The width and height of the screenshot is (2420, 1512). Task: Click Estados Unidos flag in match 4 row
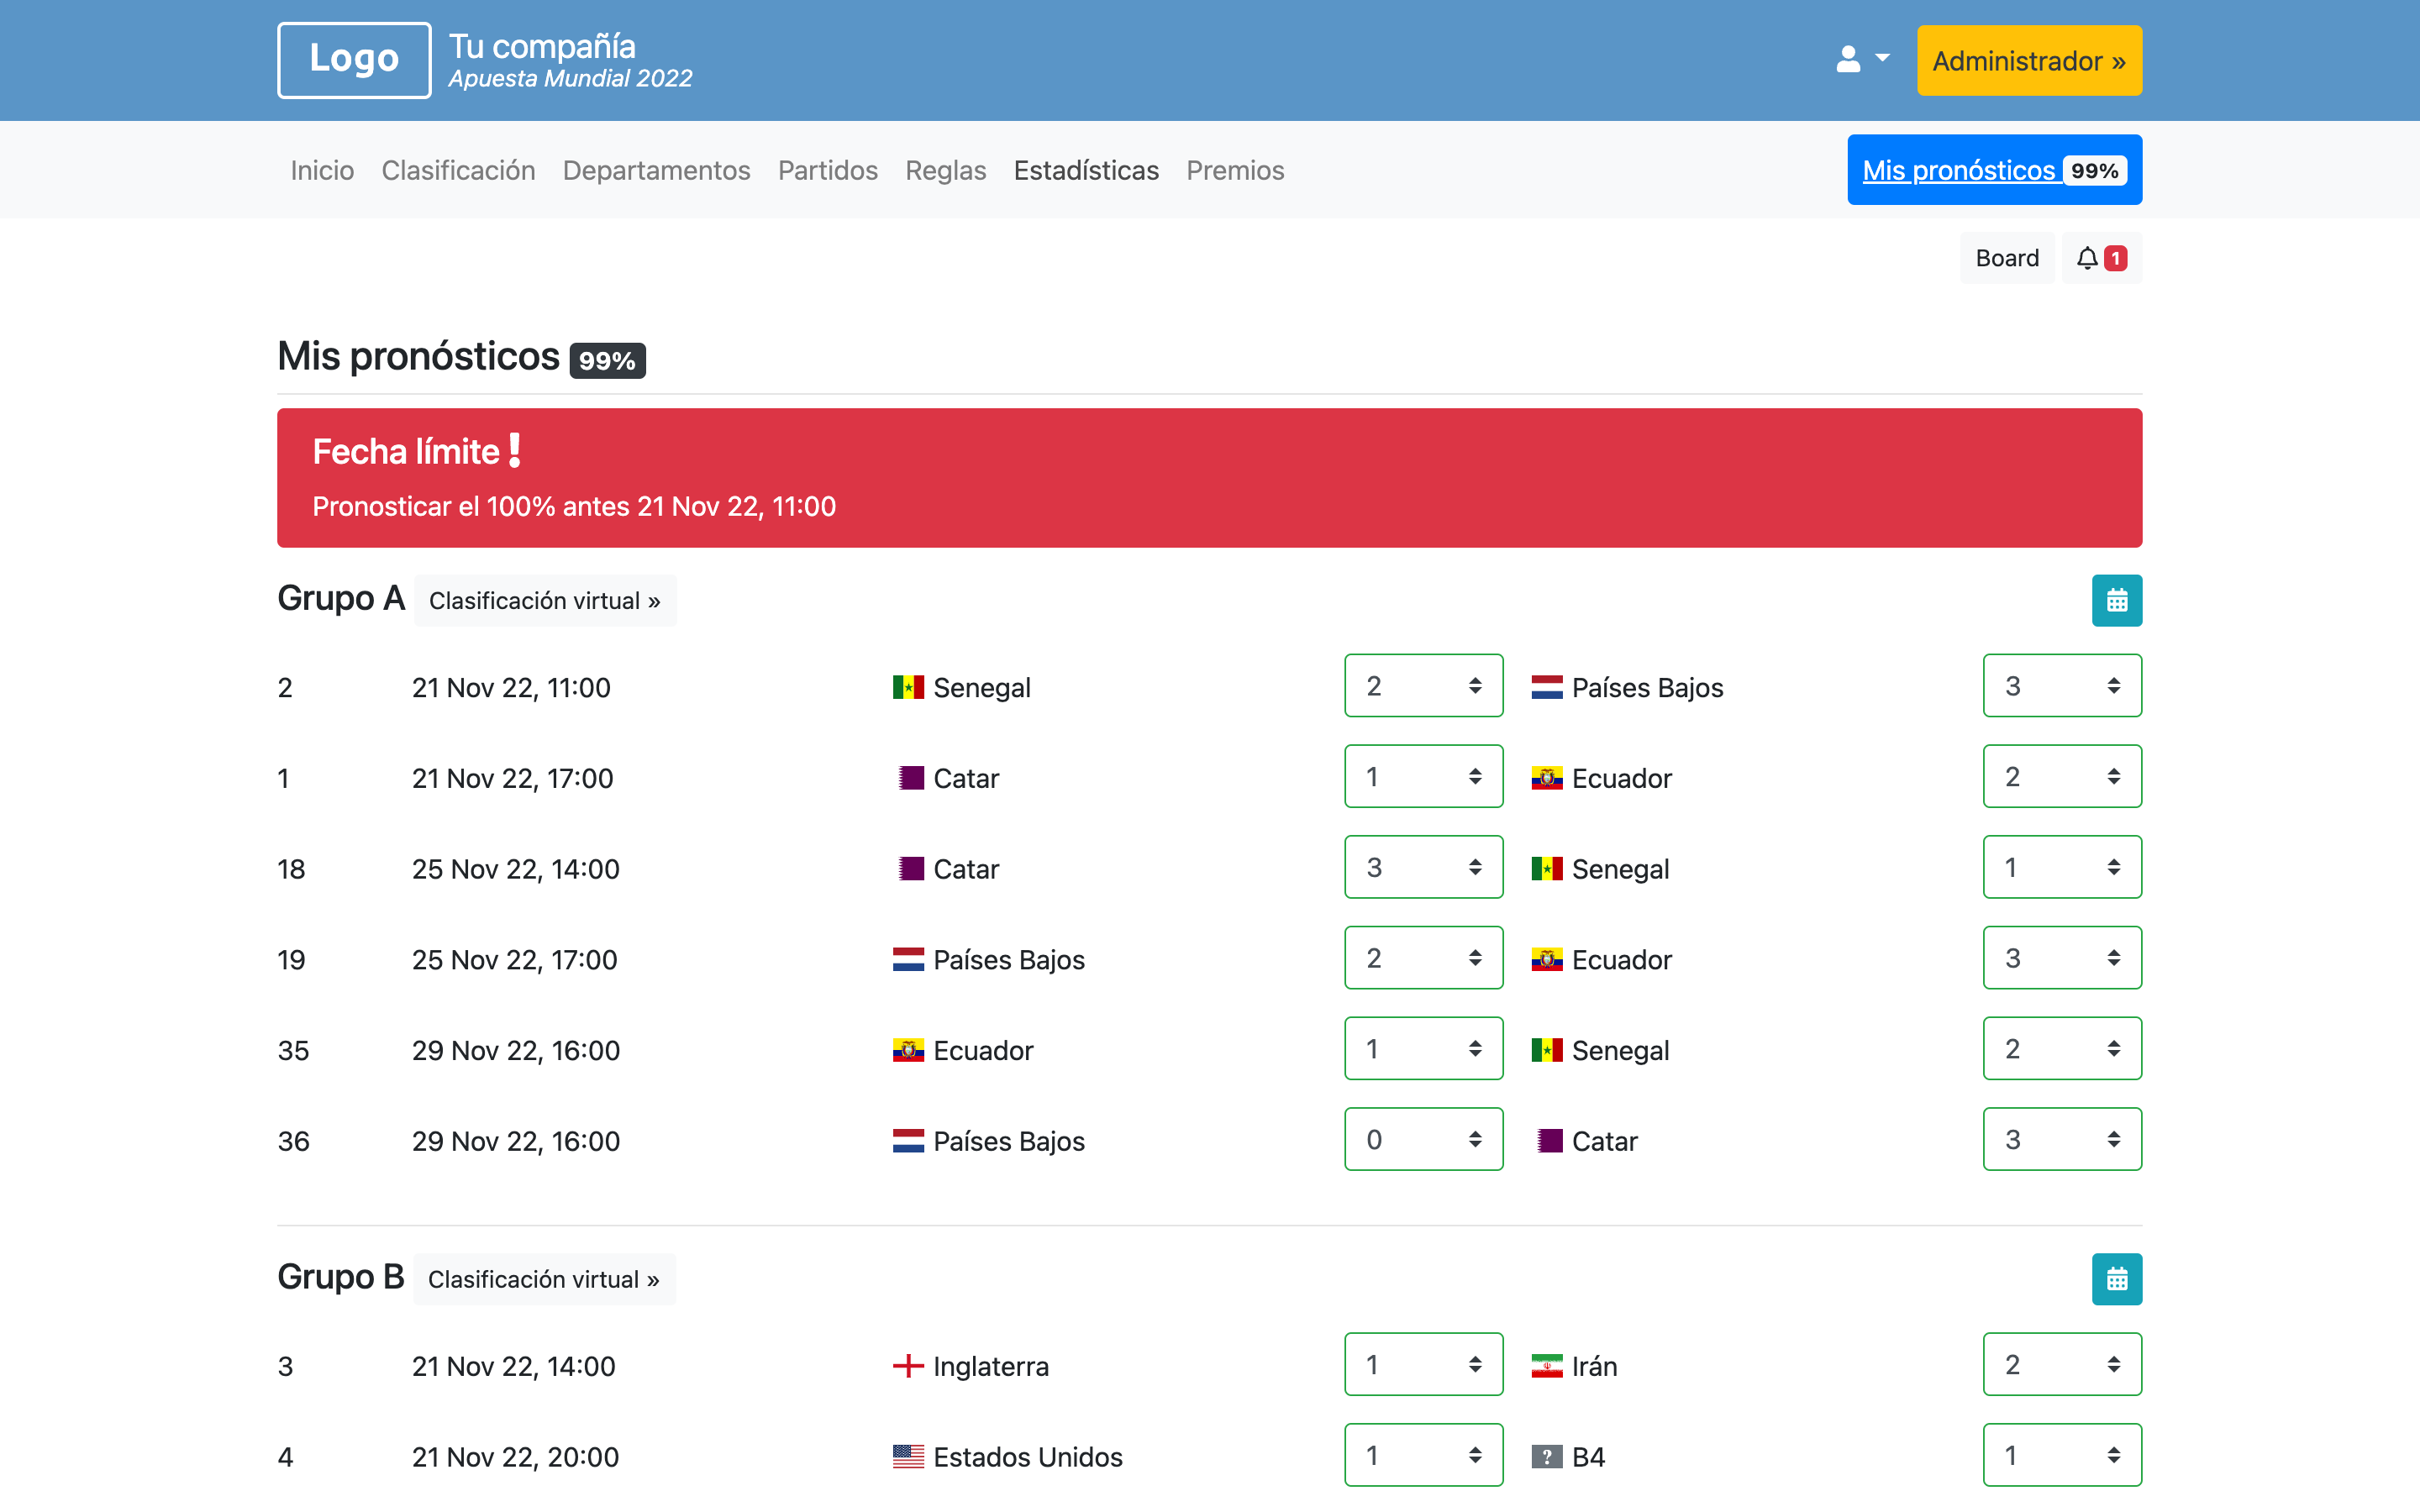(908, 1457)
